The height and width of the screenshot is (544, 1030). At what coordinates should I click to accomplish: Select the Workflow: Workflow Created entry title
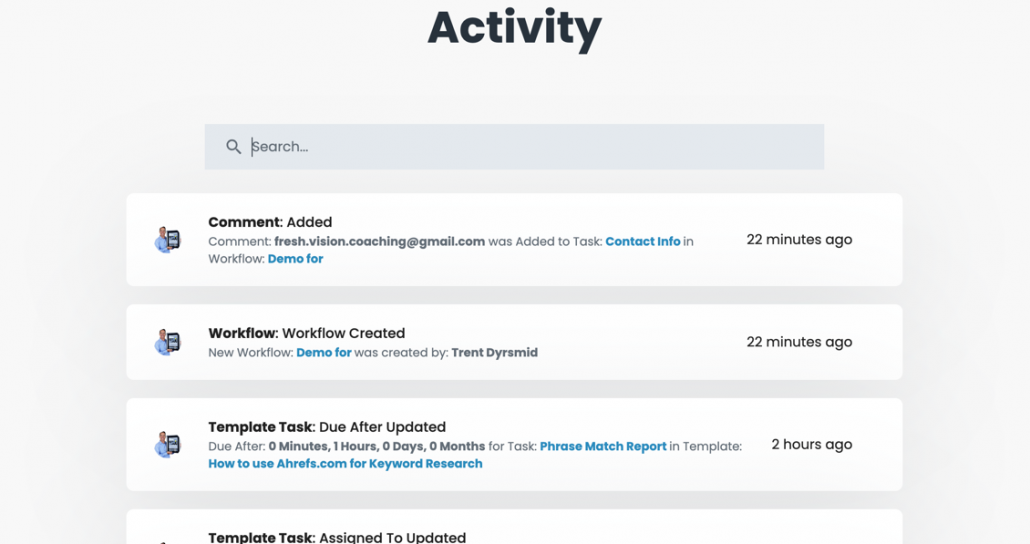click(307, 333)
